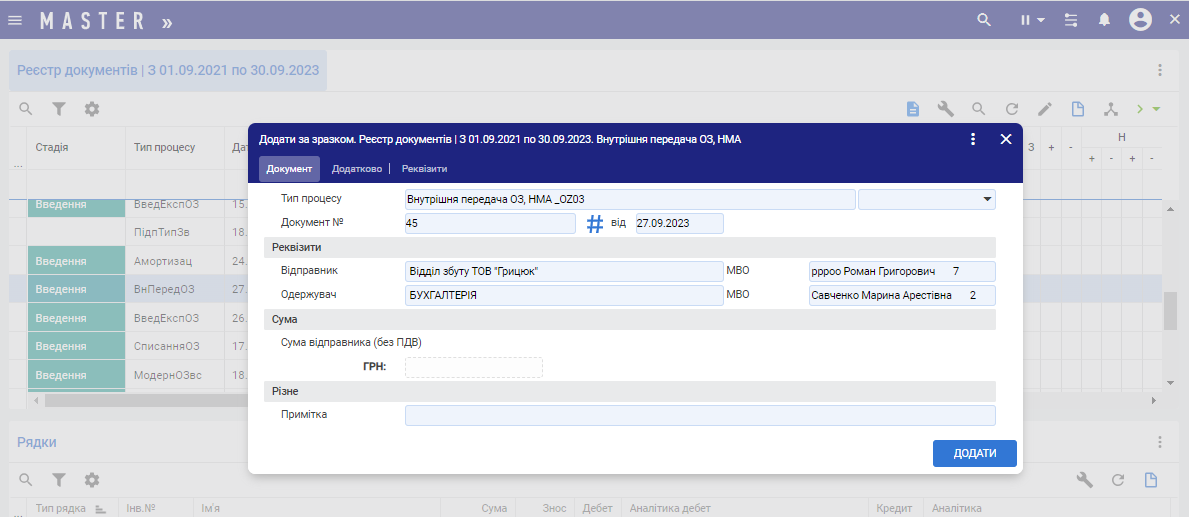Click the document date field 27.09.2023
This screenshot has width=1189, height=517.
[x=678, y=224]
